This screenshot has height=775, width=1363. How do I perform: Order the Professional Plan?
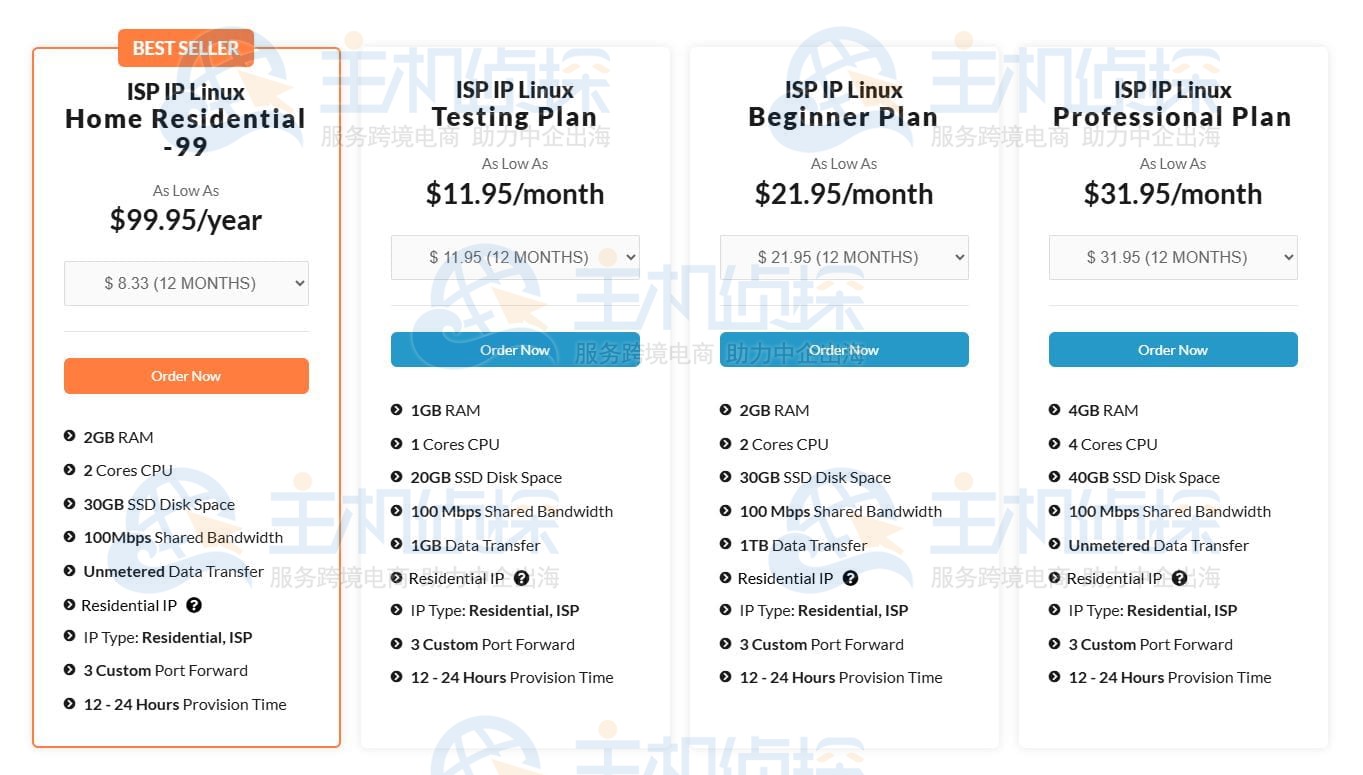tap(1173, 350)
